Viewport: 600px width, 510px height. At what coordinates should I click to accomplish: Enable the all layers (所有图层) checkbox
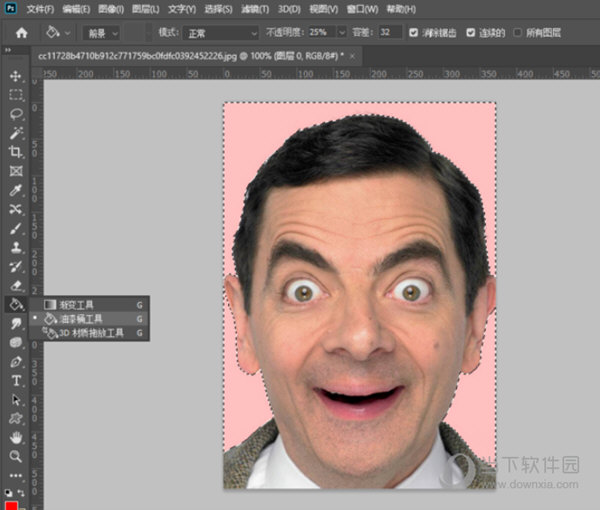tap(517, 33)
